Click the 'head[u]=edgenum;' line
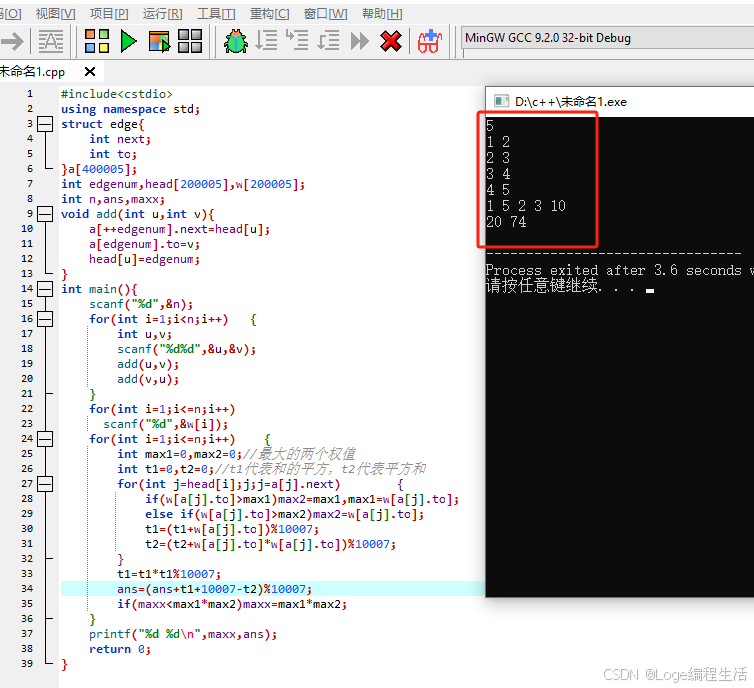The height and width of the screenshot is (688, 754). click(144, 259)
